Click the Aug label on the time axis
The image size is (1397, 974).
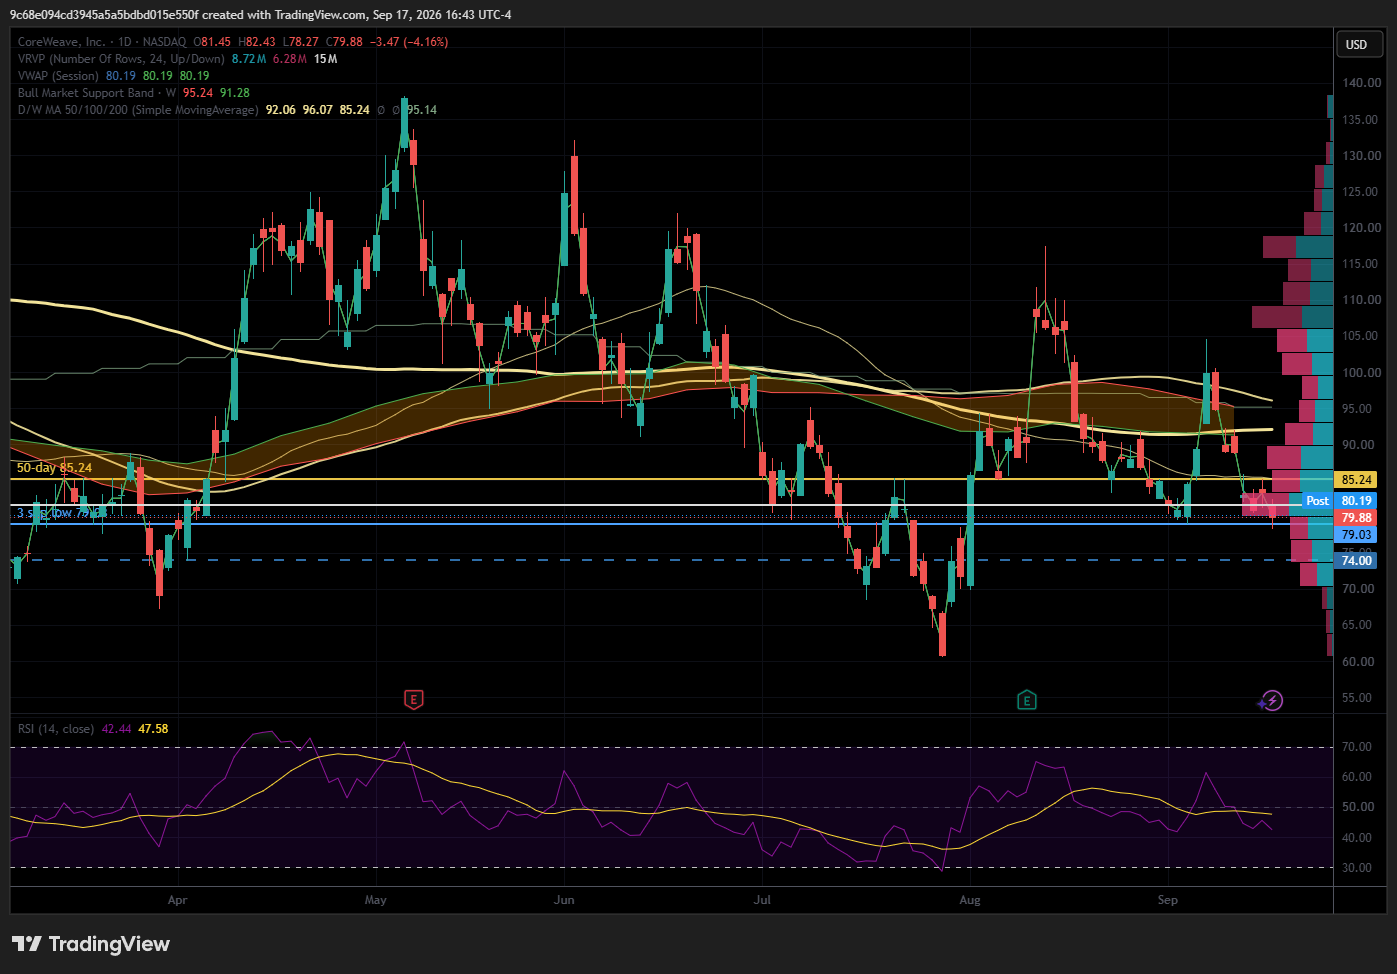tap(970, 900)
